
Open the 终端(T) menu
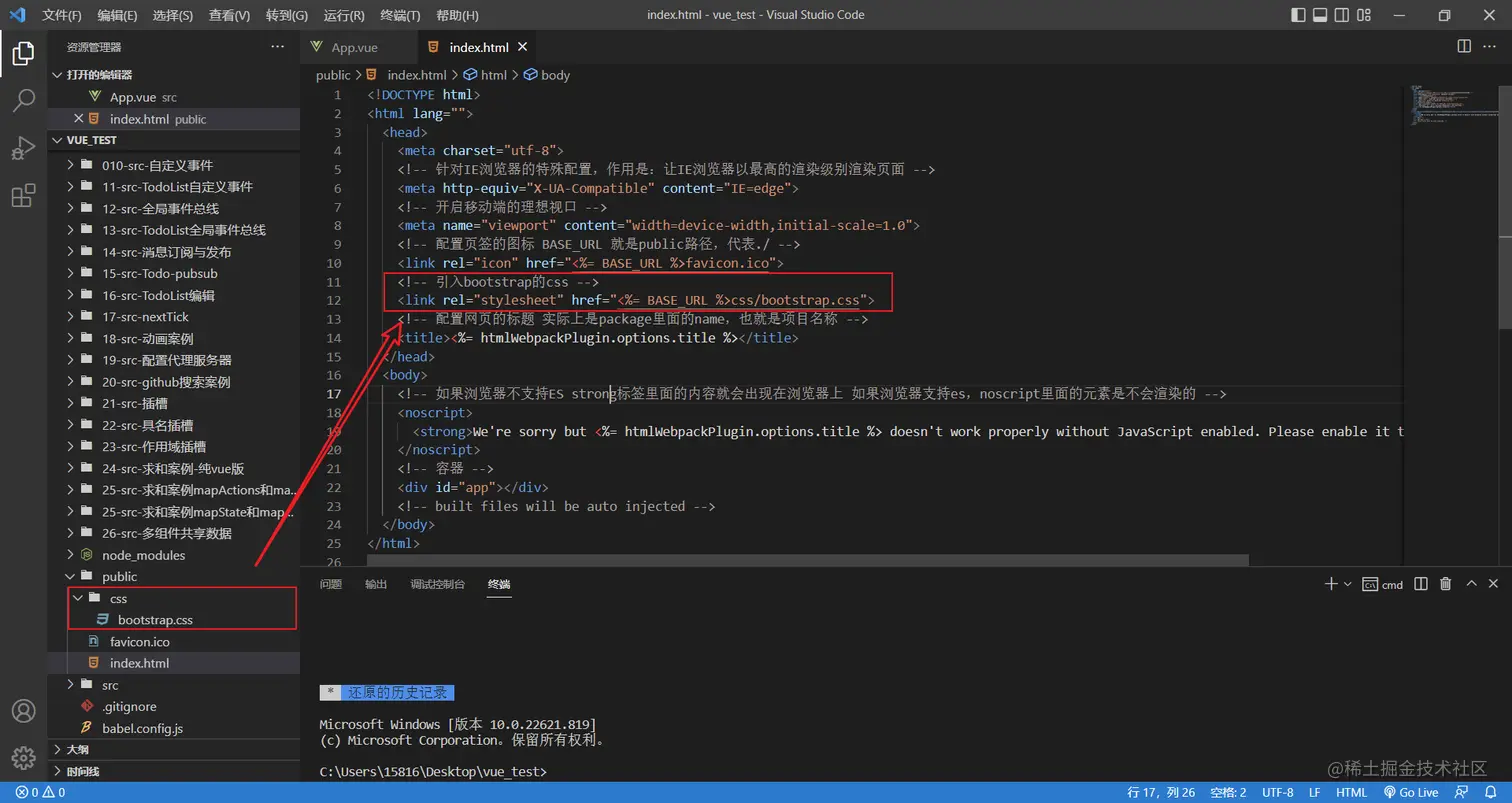[x=401, y=15]
